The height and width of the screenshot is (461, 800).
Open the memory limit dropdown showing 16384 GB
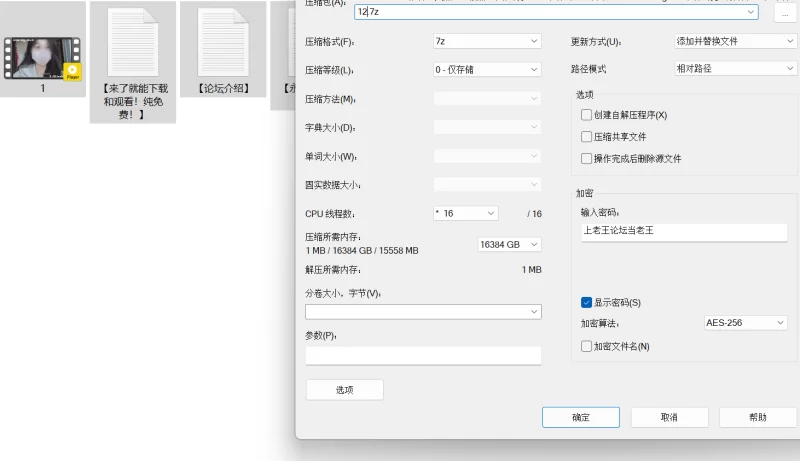pyautogui.click(x=509, y=245)
